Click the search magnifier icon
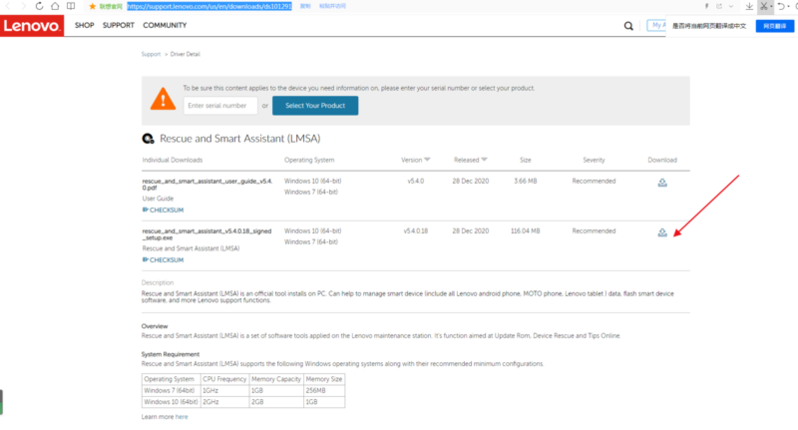This screenshot has width=798, height=430. pyautogui.click(x=627, y=26)
